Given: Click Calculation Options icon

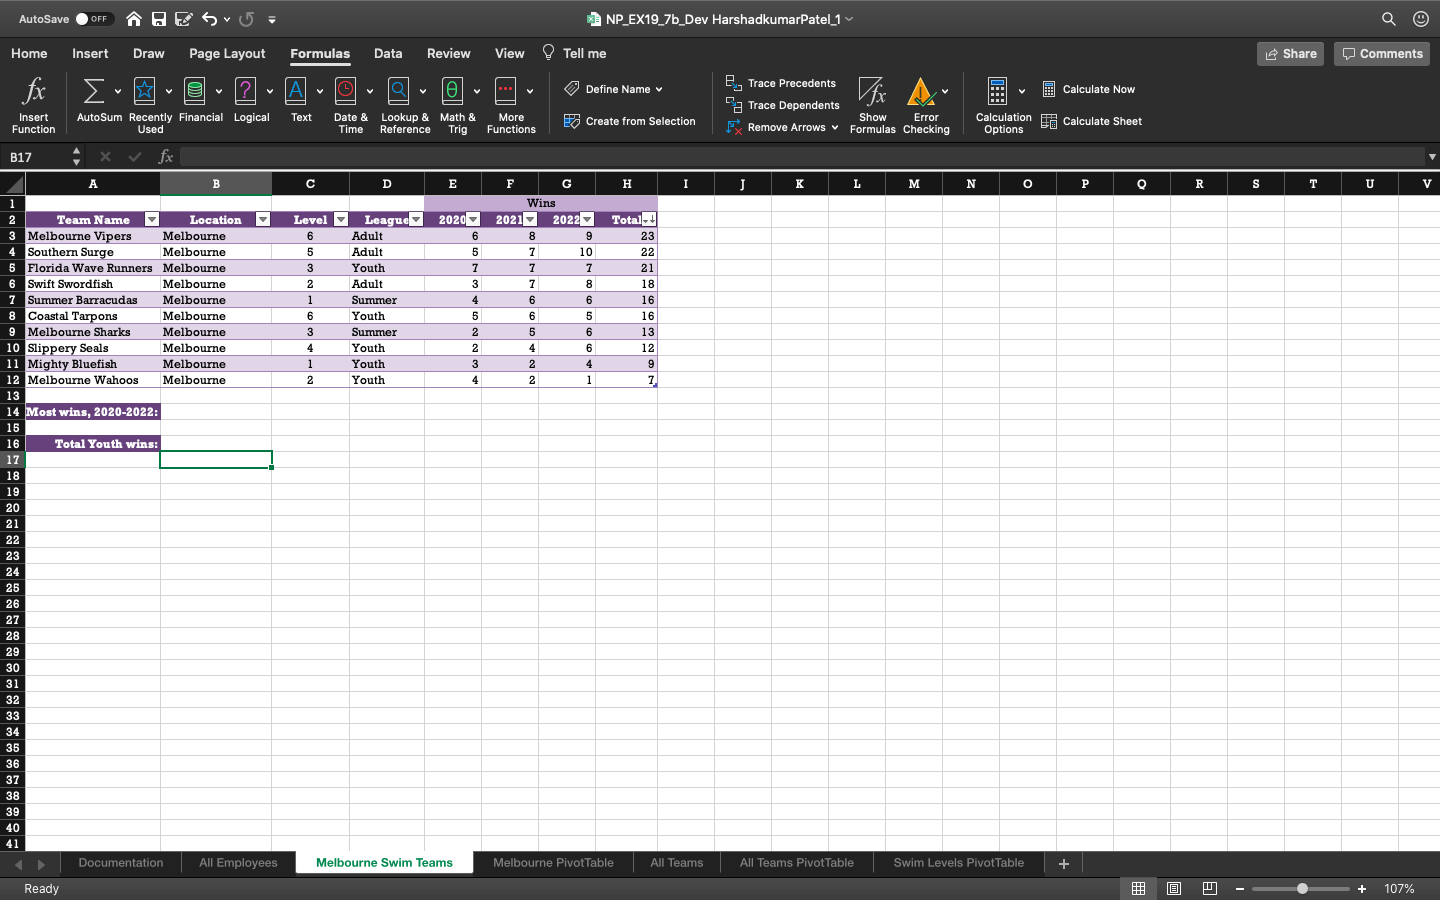Looking at the screenshot, I should click(x=997, y=92).
